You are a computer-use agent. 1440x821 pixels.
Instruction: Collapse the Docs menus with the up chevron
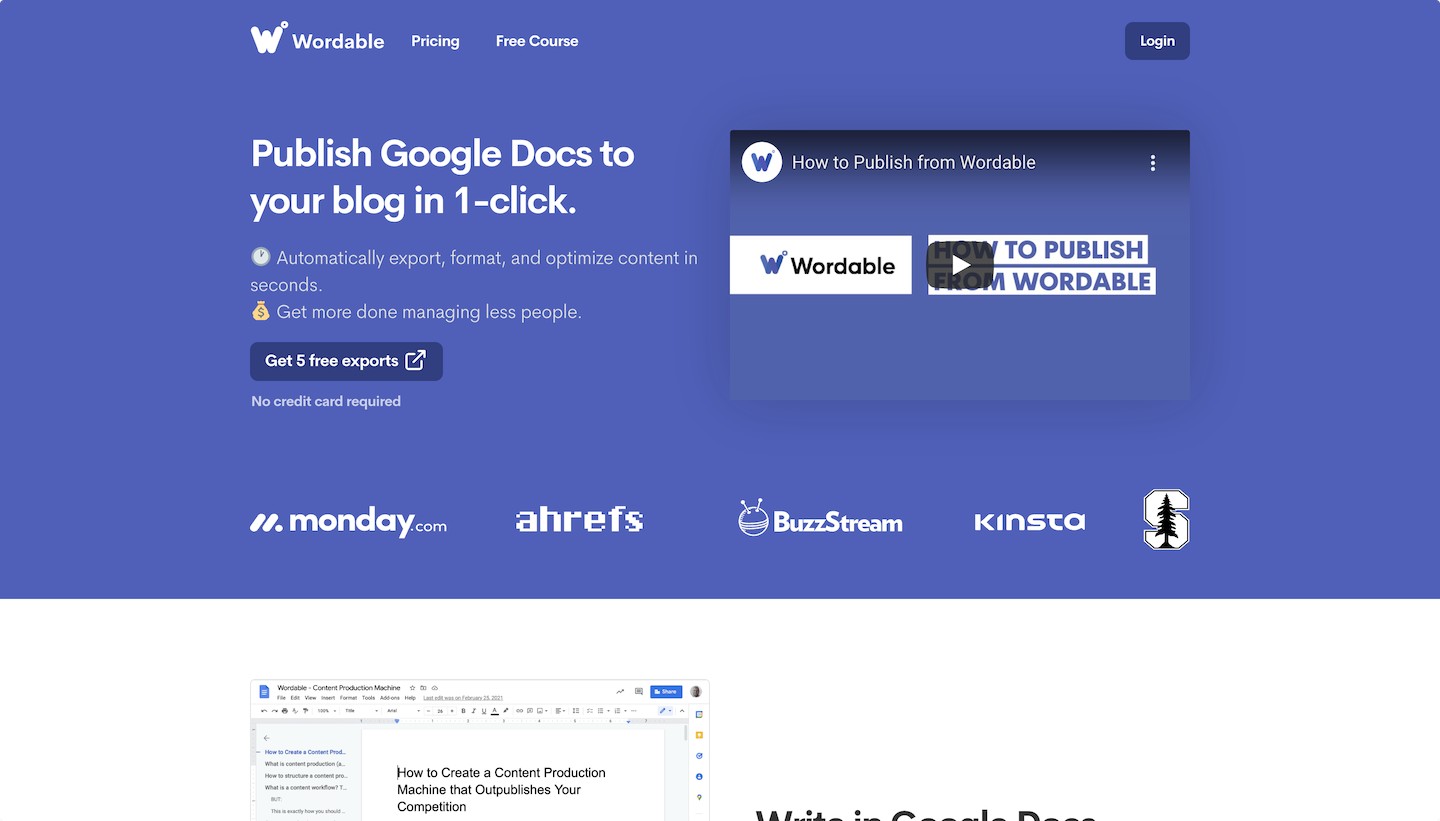click(682, 711)
